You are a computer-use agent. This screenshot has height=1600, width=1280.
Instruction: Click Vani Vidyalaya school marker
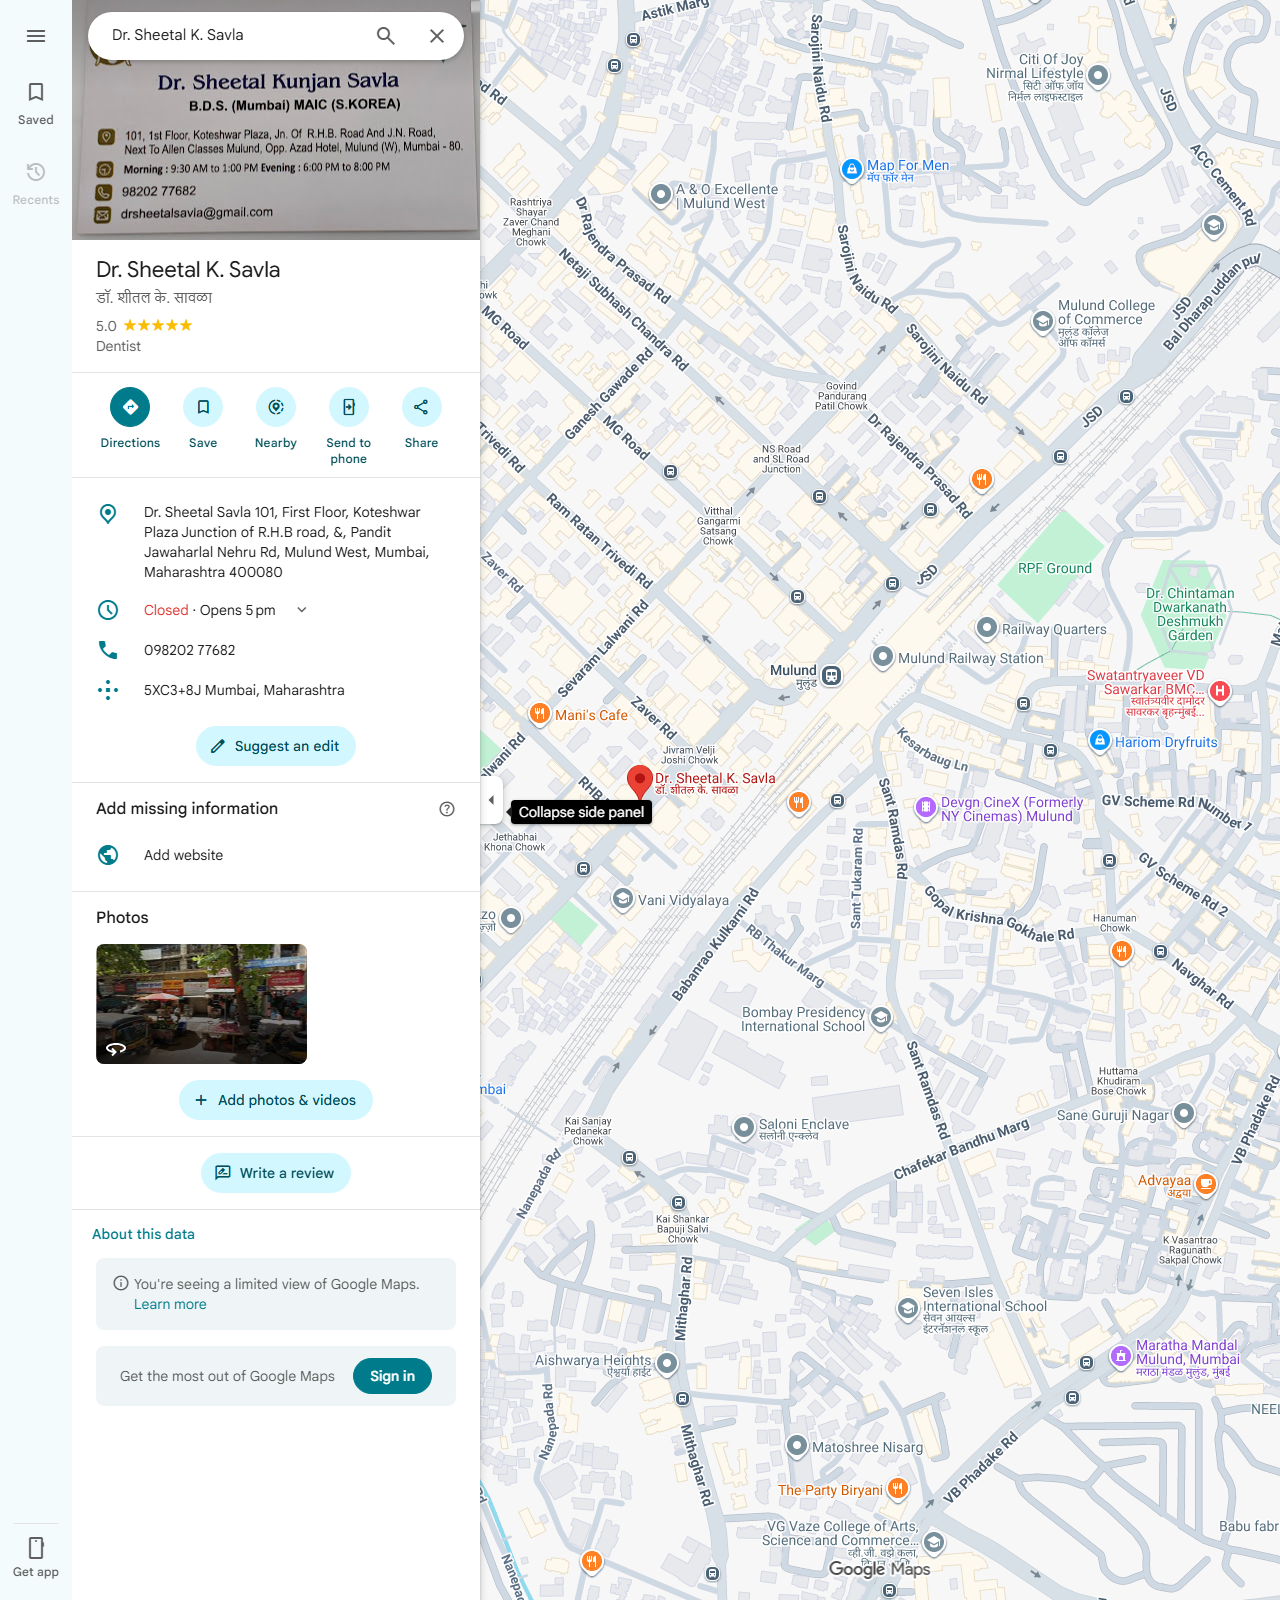click(623, 899)
